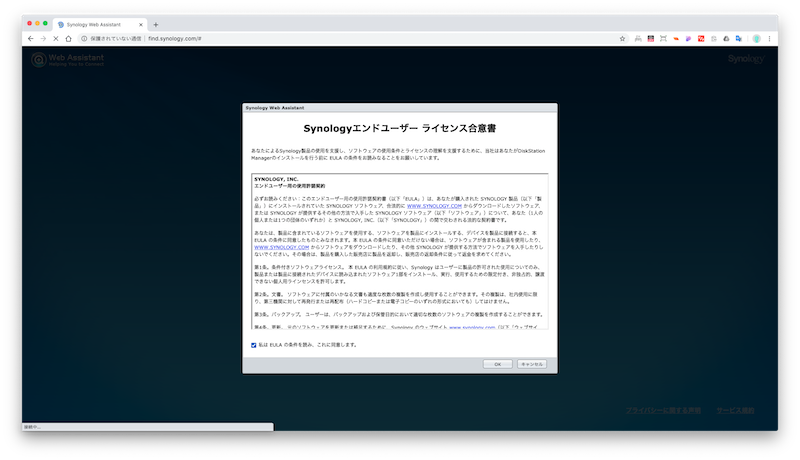Stop loading the page

point(56,39)
